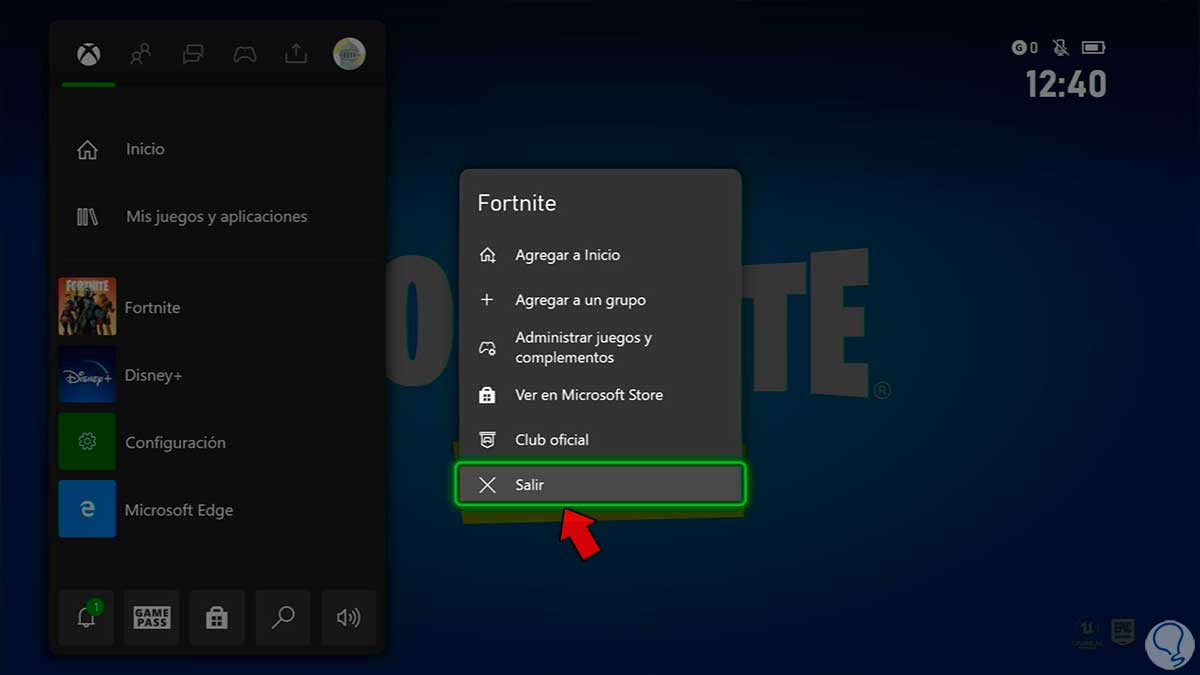The image size is (1200, 675).
Task: Click the controller battery status icon
Action: [1093, 47]
